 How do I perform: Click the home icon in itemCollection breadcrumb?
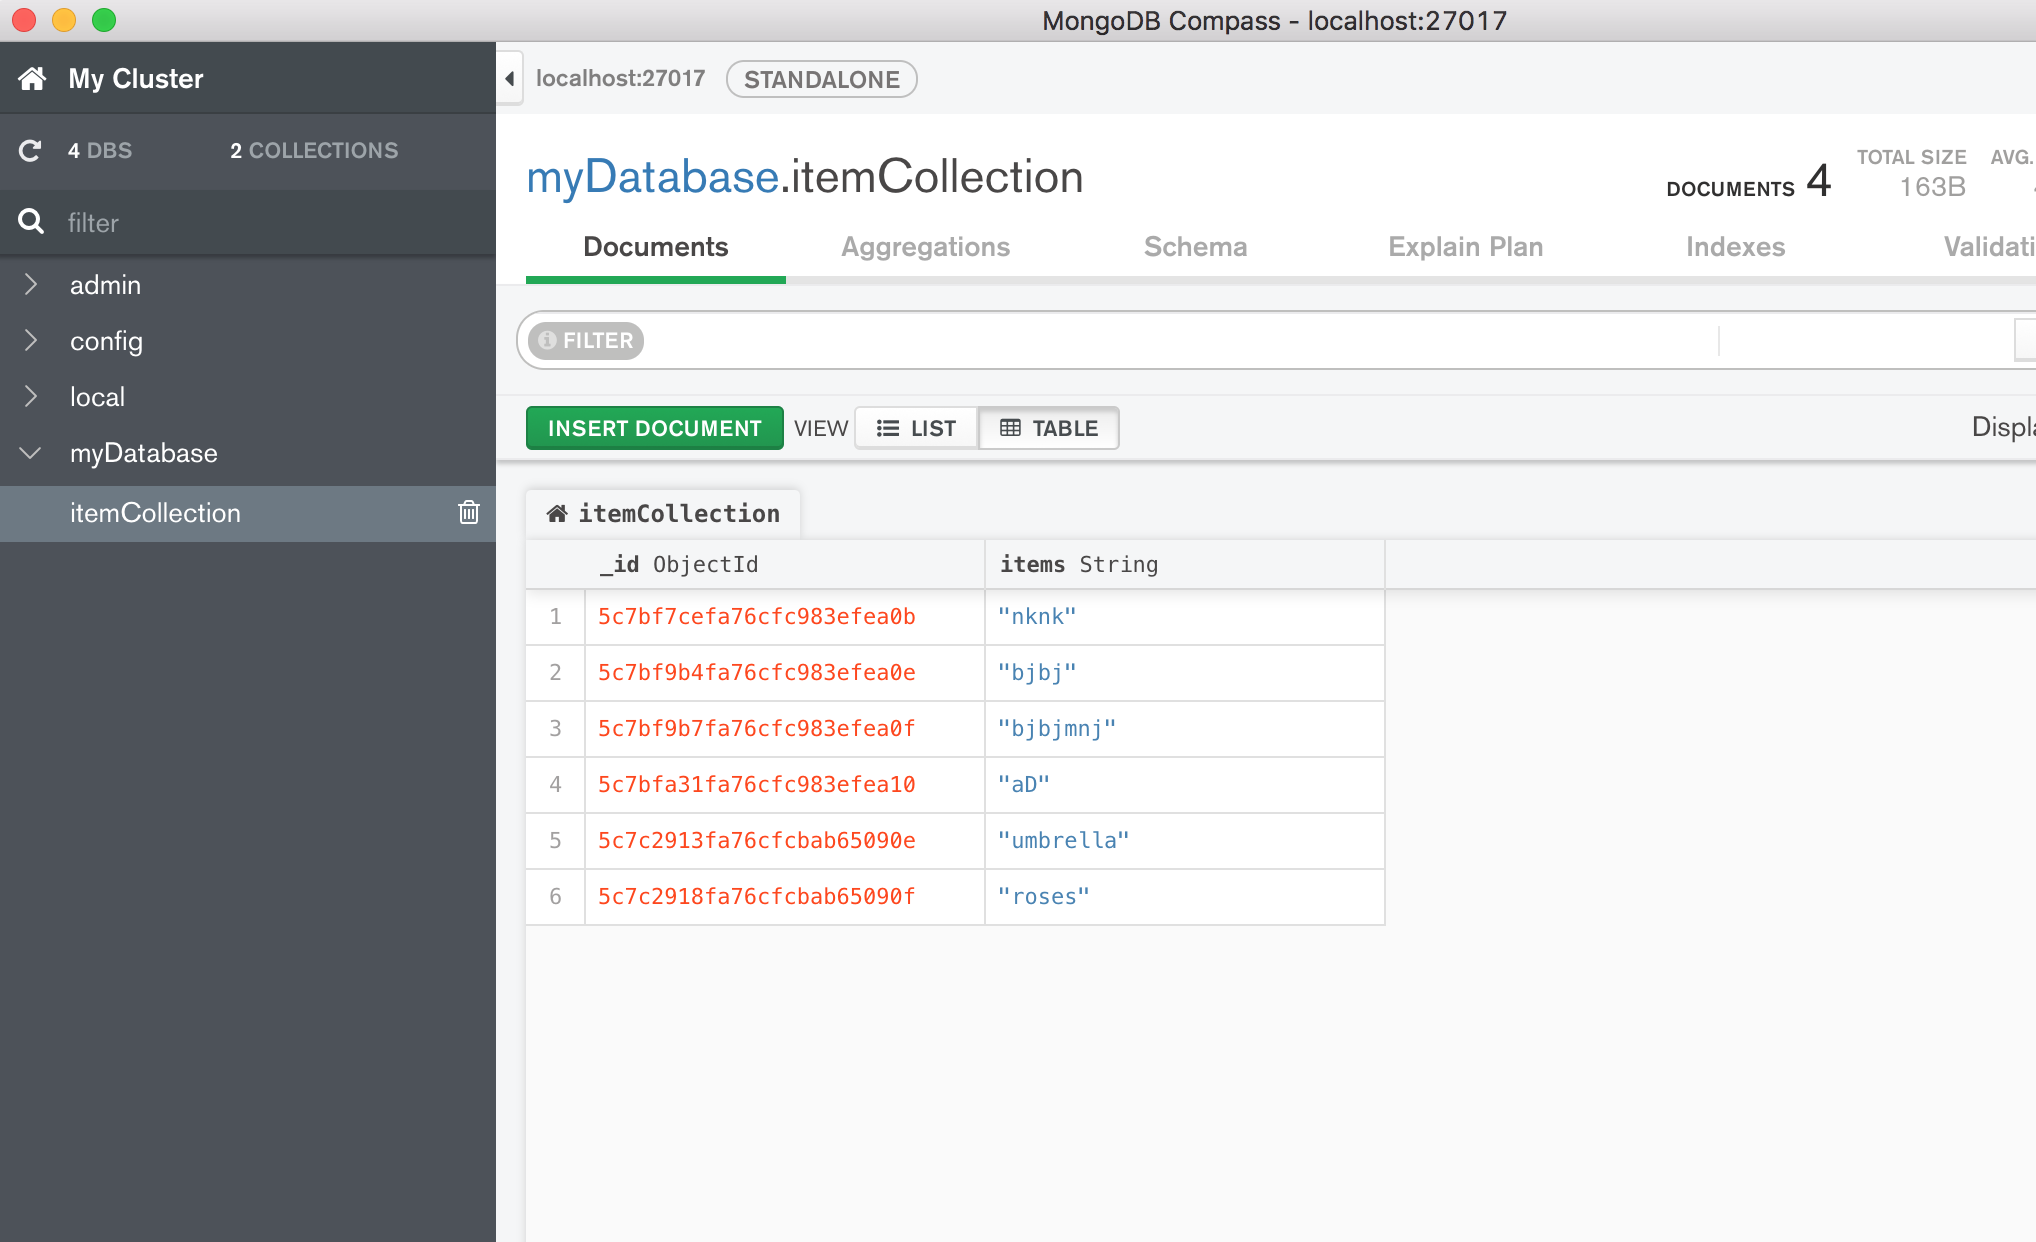[x=557, y=513]
